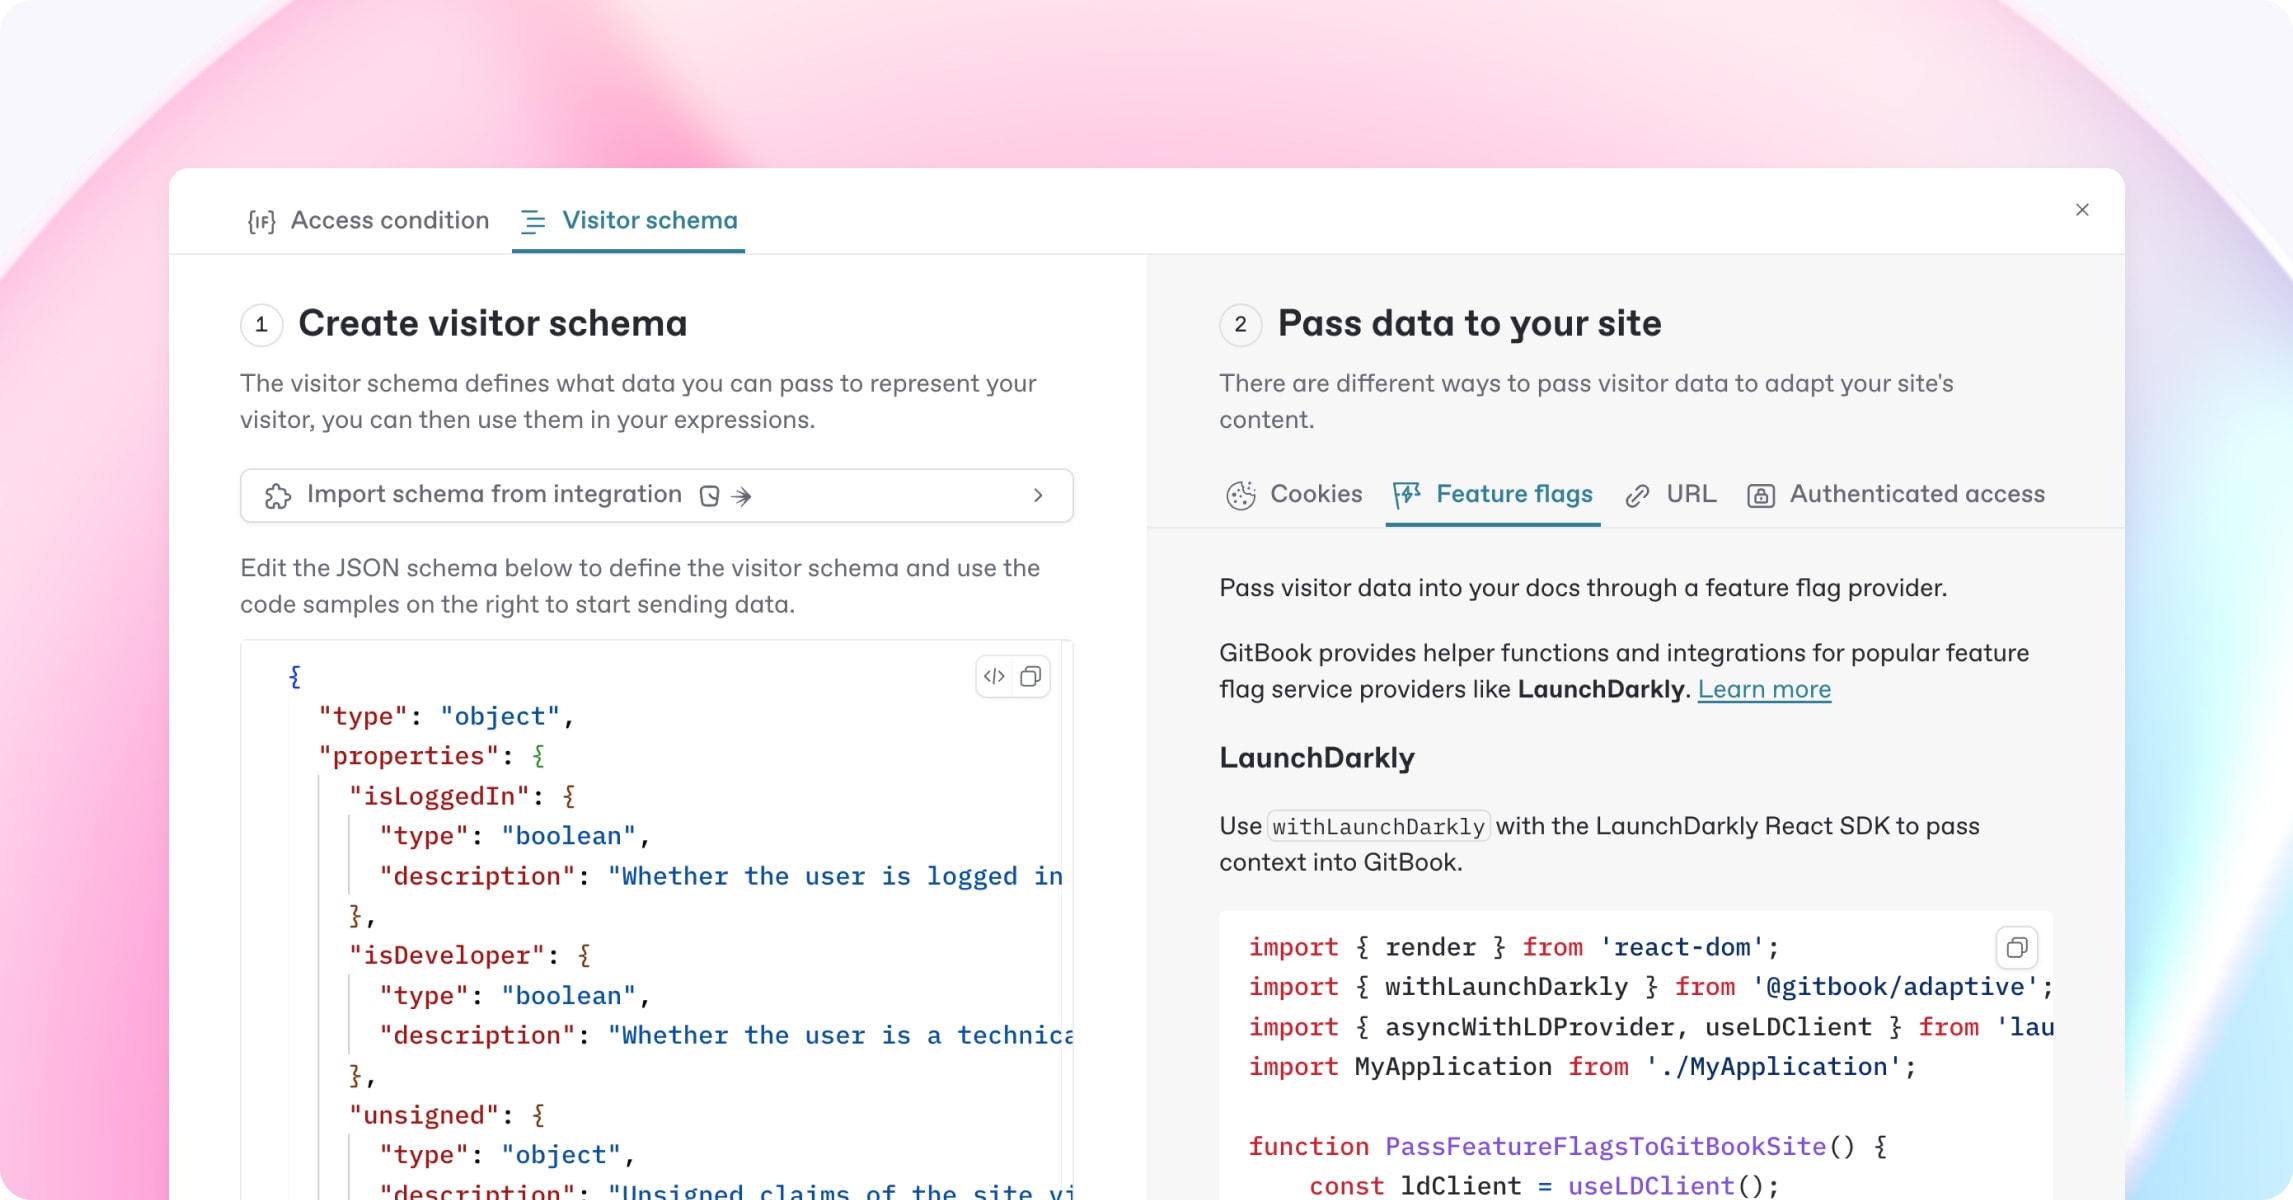
Task: Click the opening brace at top of JSON schema
Action: [294, 676]
